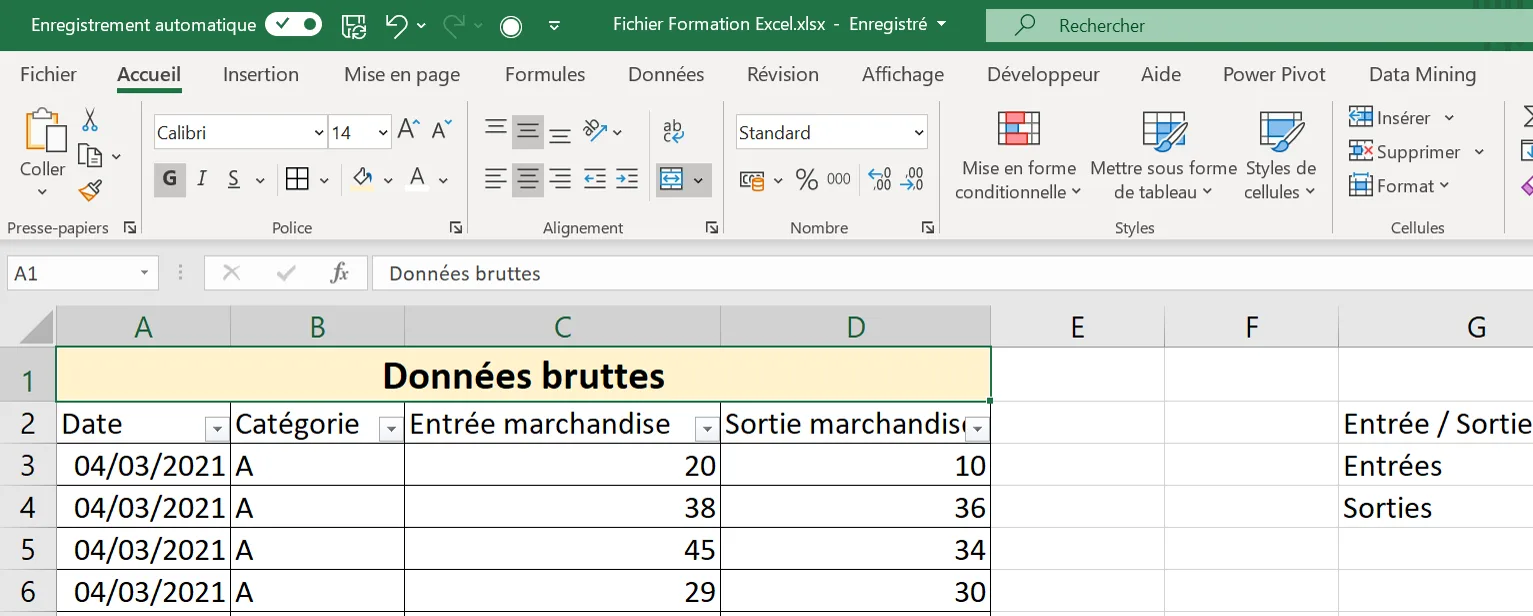The width and height of the screenshot is (1533, 616).
Task: Click the round record icon in title bar
Action: [x=511, y=26]
